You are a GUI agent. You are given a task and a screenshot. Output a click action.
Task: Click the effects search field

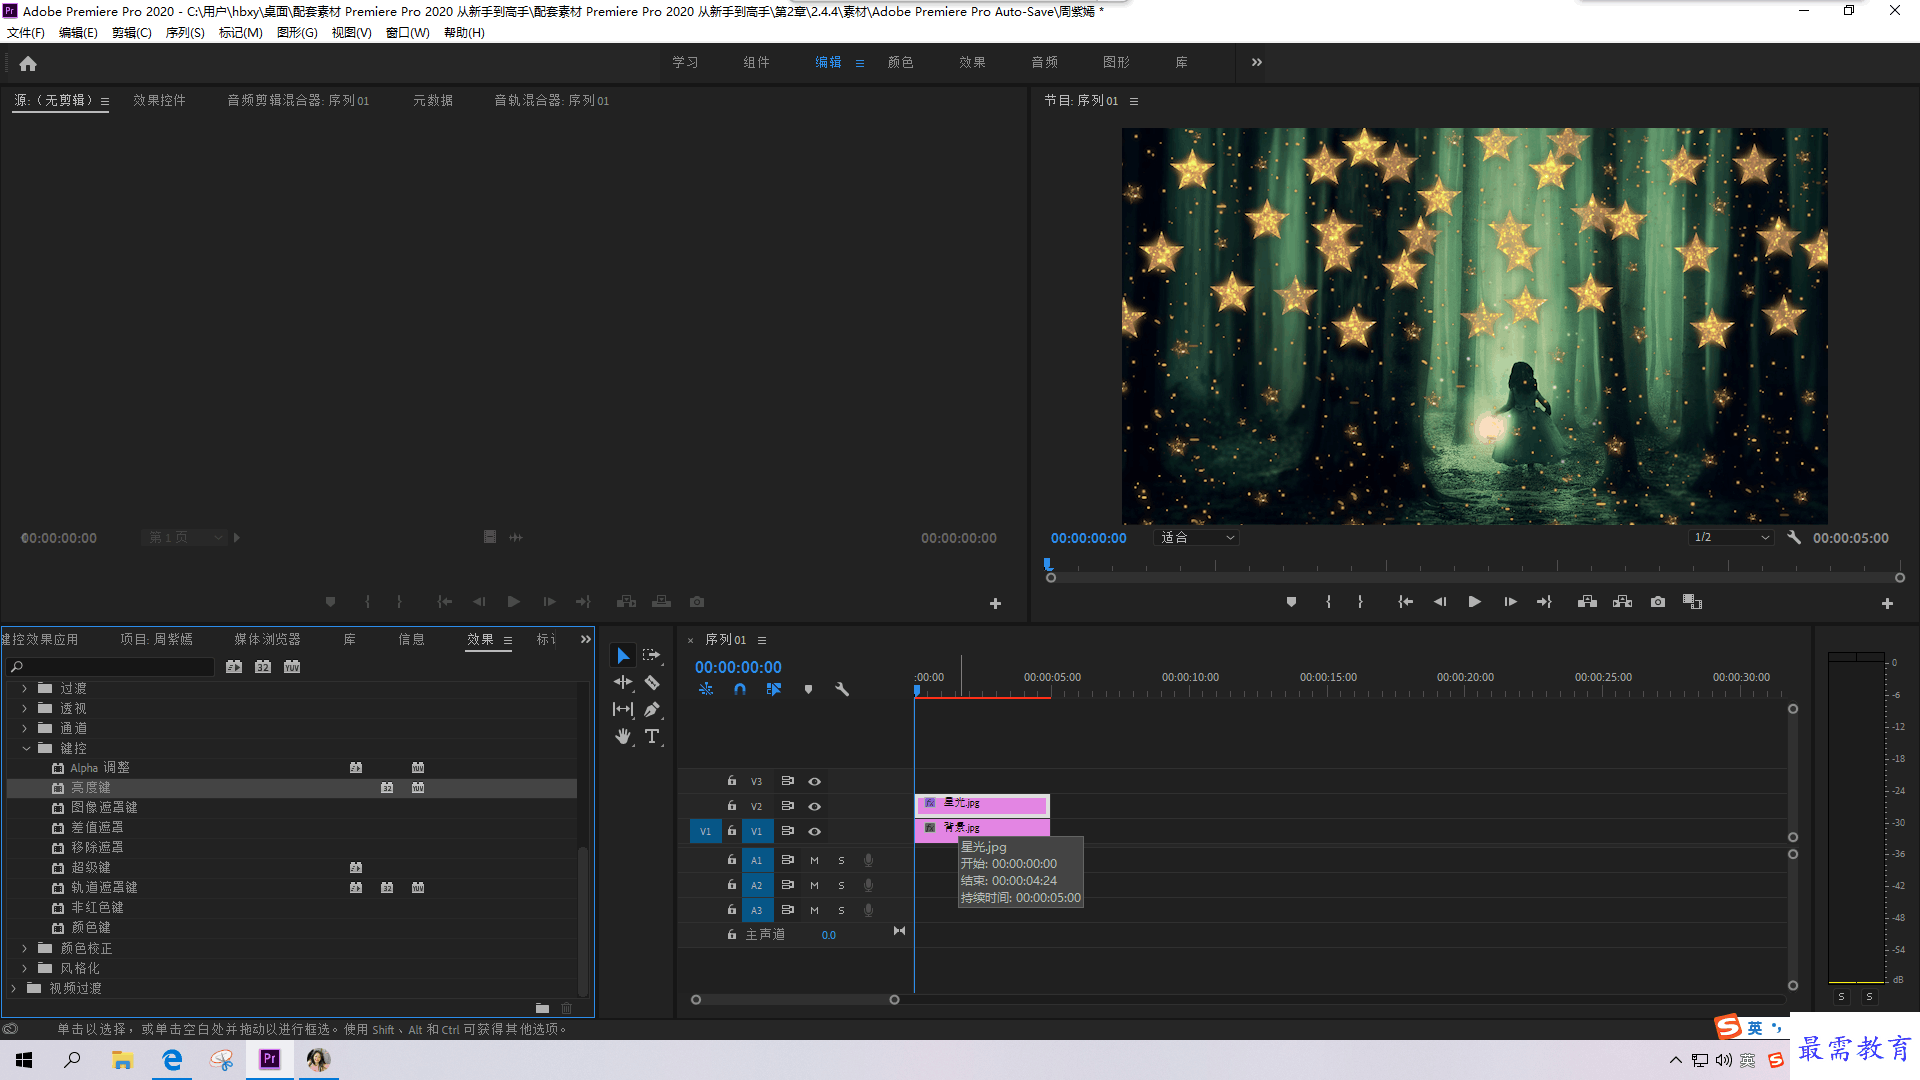[x=111, y=667]
